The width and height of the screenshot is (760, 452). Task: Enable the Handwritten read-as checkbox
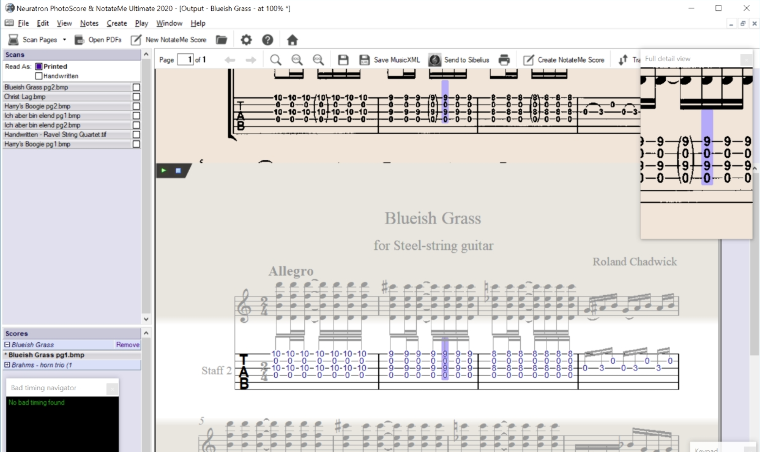(39, 75)
